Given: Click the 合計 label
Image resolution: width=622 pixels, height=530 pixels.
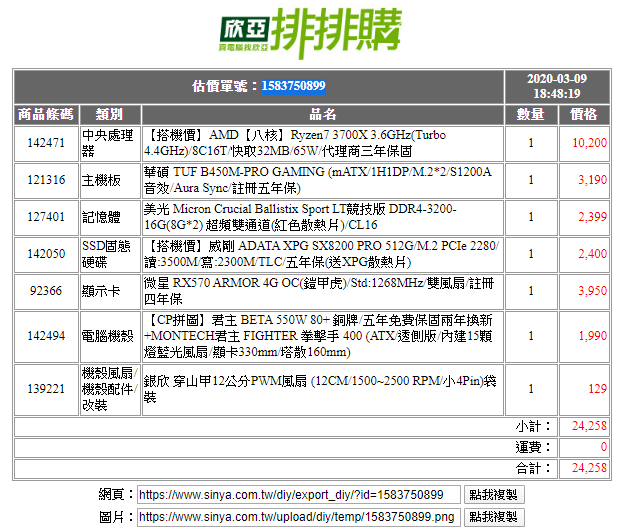Looking at the screenshot, I should tap(534, 469).
